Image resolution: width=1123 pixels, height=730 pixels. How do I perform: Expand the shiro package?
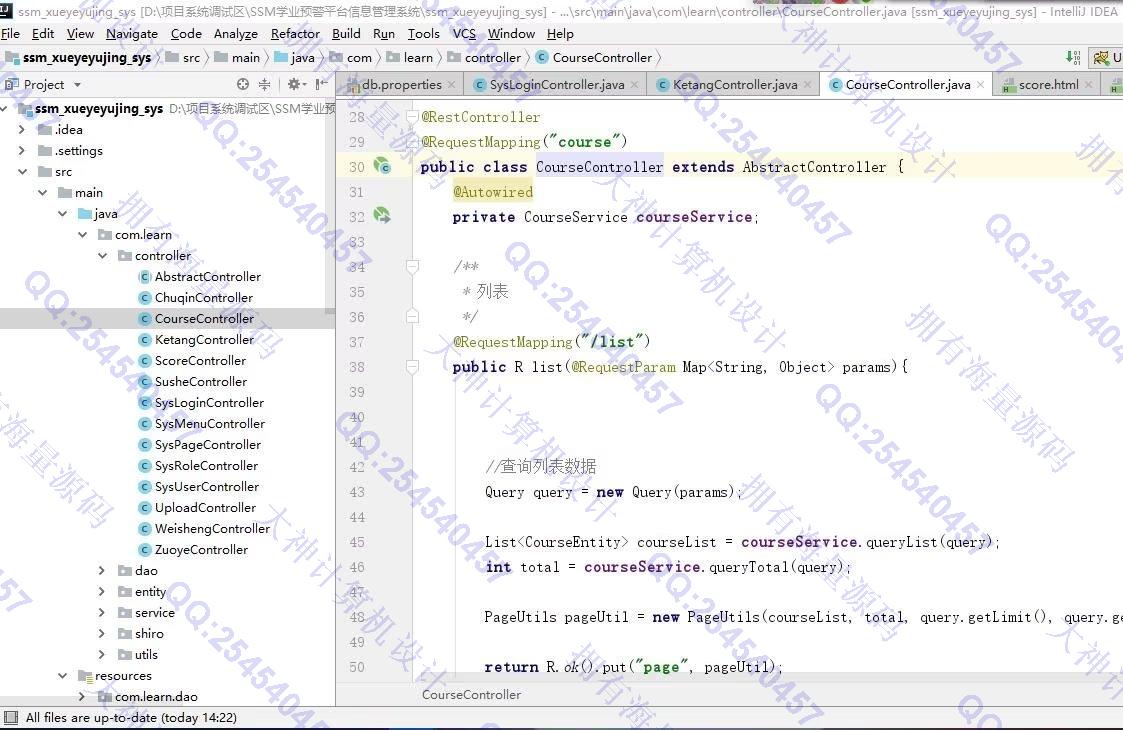coord(102,634)
